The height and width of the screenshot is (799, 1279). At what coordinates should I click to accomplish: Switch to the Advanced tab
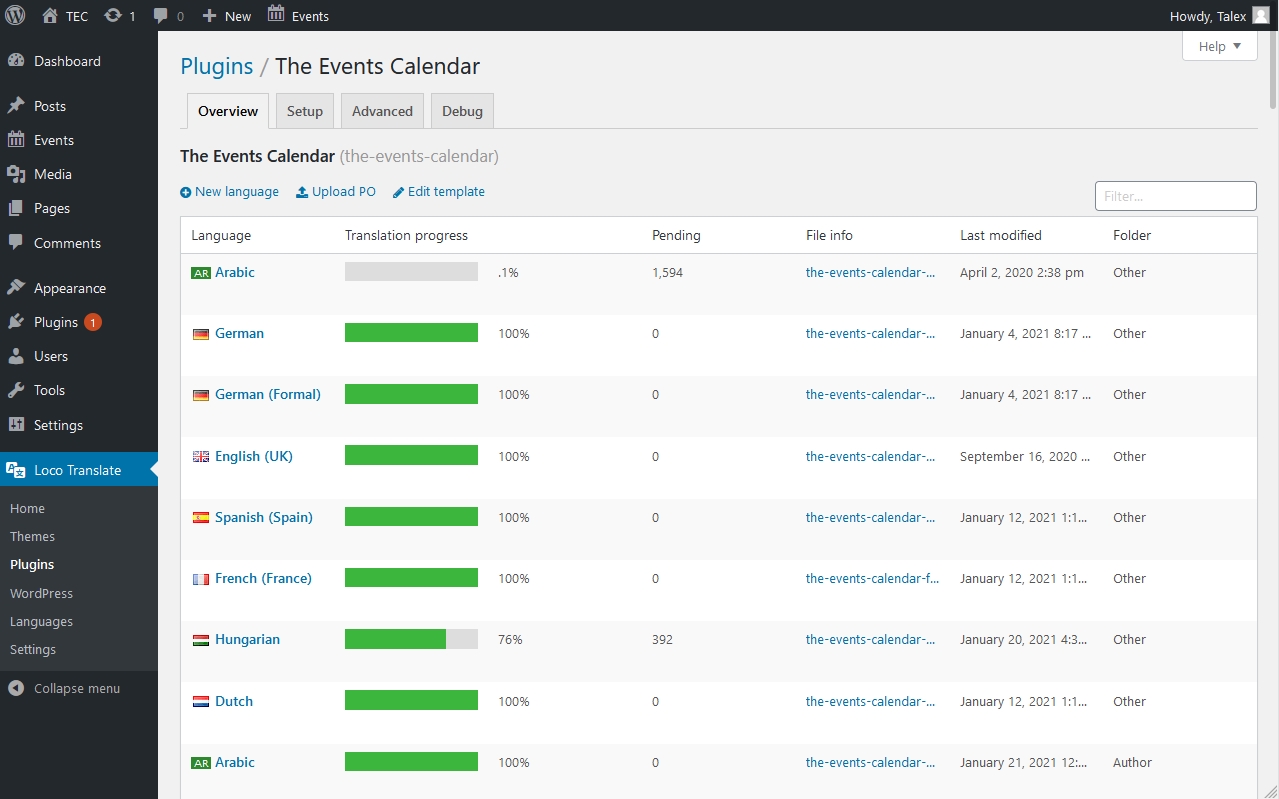point(382,111)
